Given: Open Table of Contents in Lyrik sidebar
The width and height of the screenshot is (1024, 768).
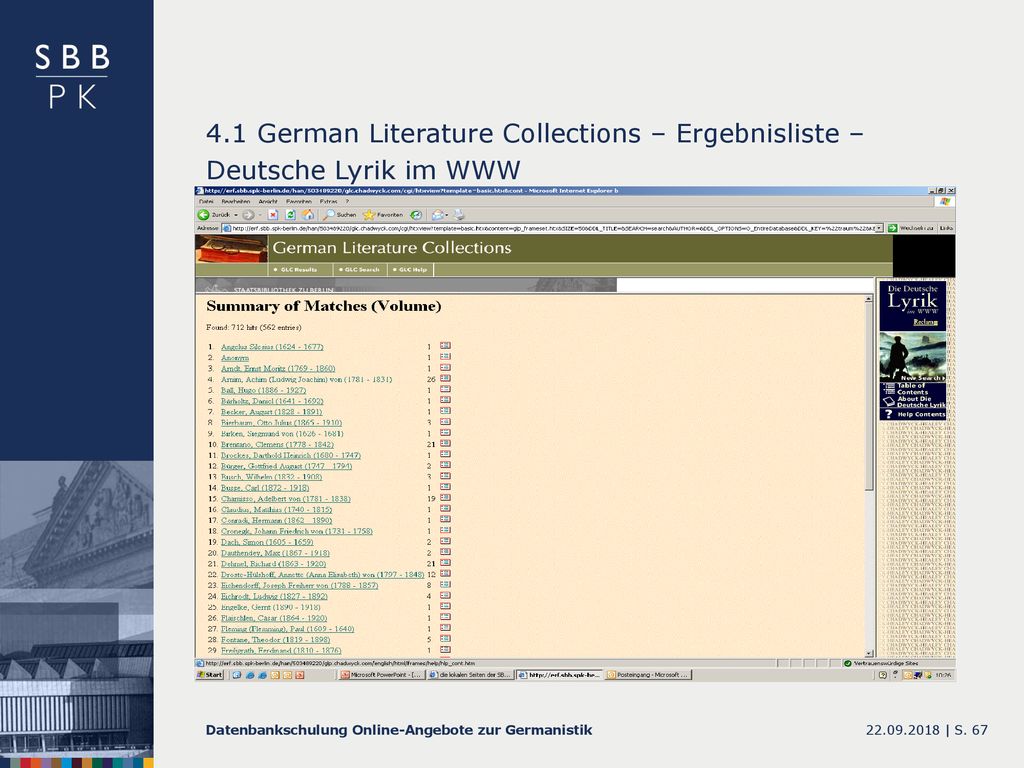Looking at the screenshot, I should point(913,389).
